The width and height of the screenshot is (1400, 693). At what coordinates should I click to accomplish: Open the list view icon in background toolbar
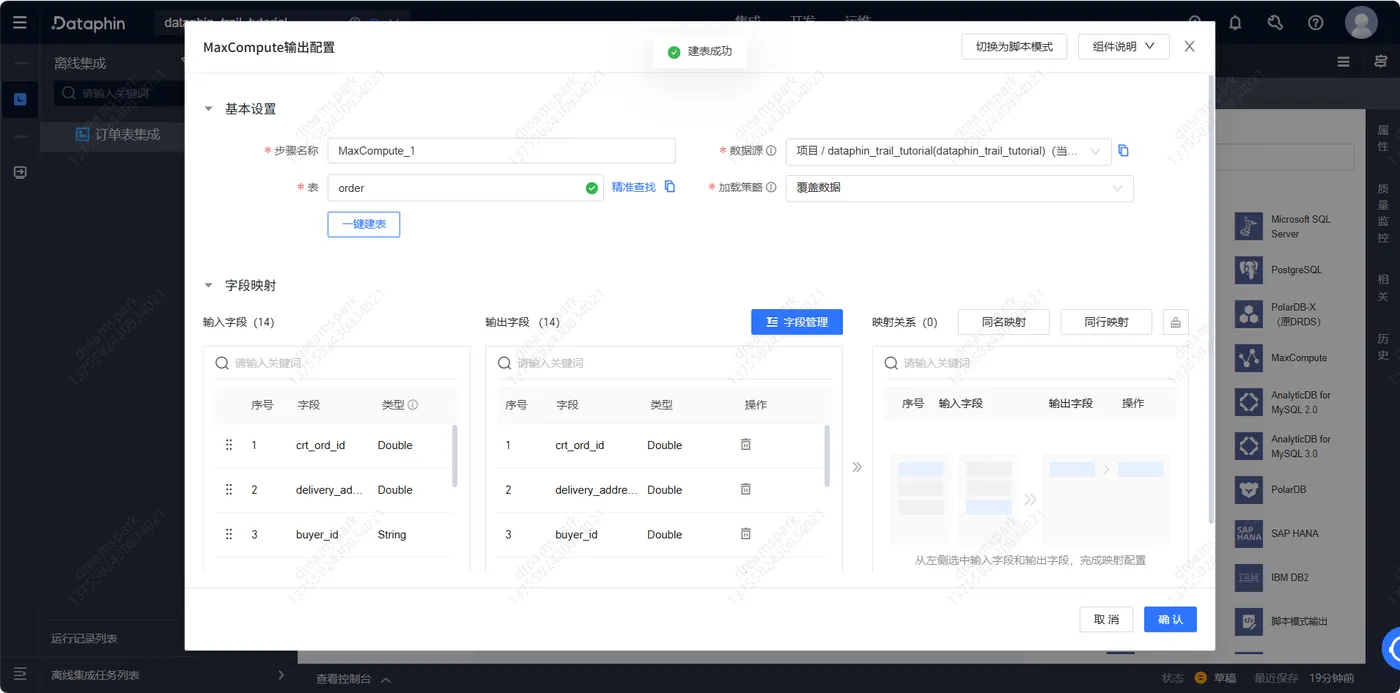[1344, 62]
